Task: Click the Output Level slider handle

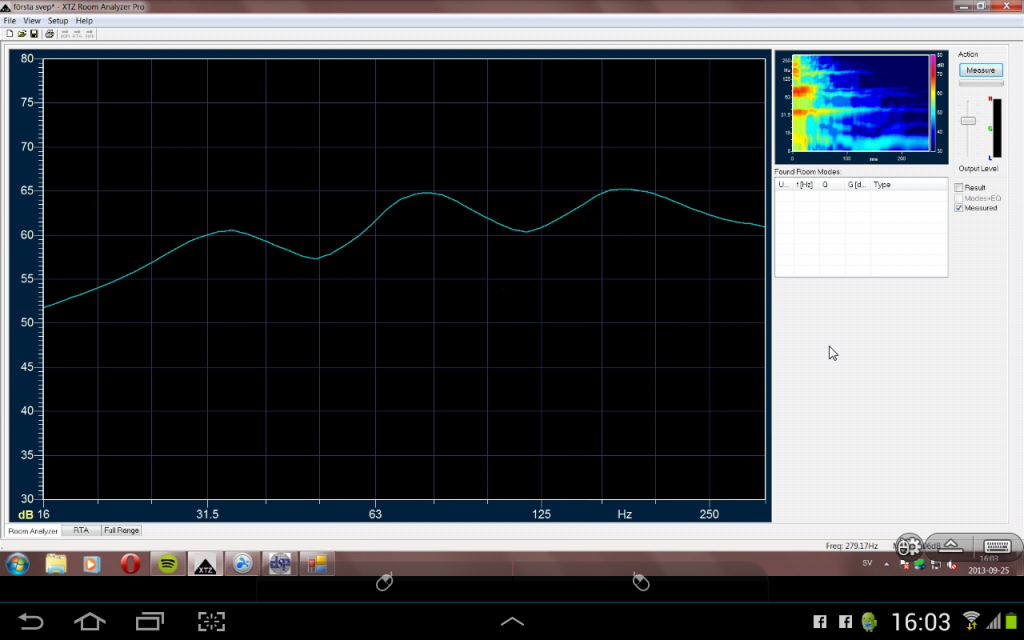Action: pos(968,120)
